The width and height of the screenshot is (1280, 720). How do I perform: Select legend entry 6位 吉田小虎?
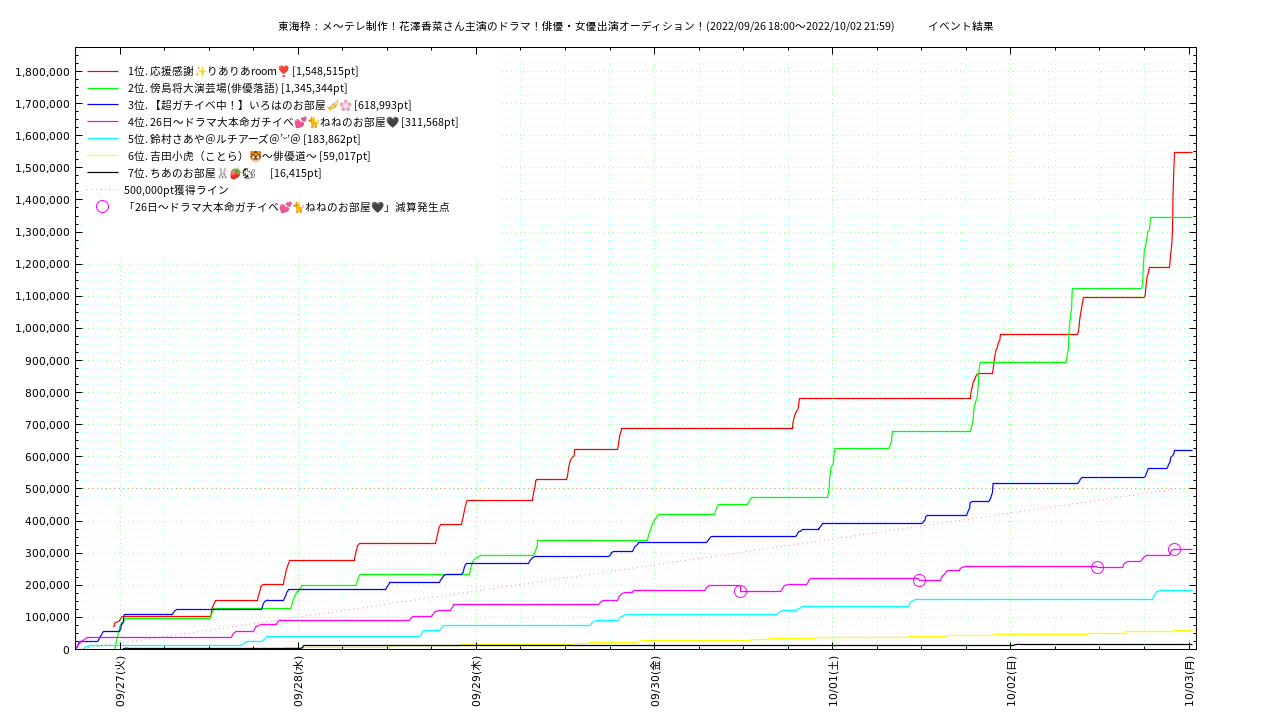pos(249,156)
